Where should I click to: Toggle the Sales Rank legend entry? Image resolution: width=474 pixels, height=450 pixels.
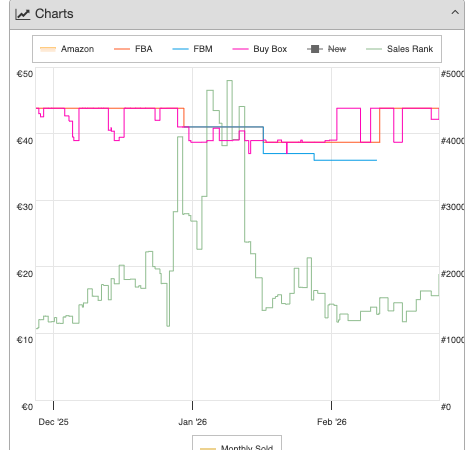(x=399, y=49)
